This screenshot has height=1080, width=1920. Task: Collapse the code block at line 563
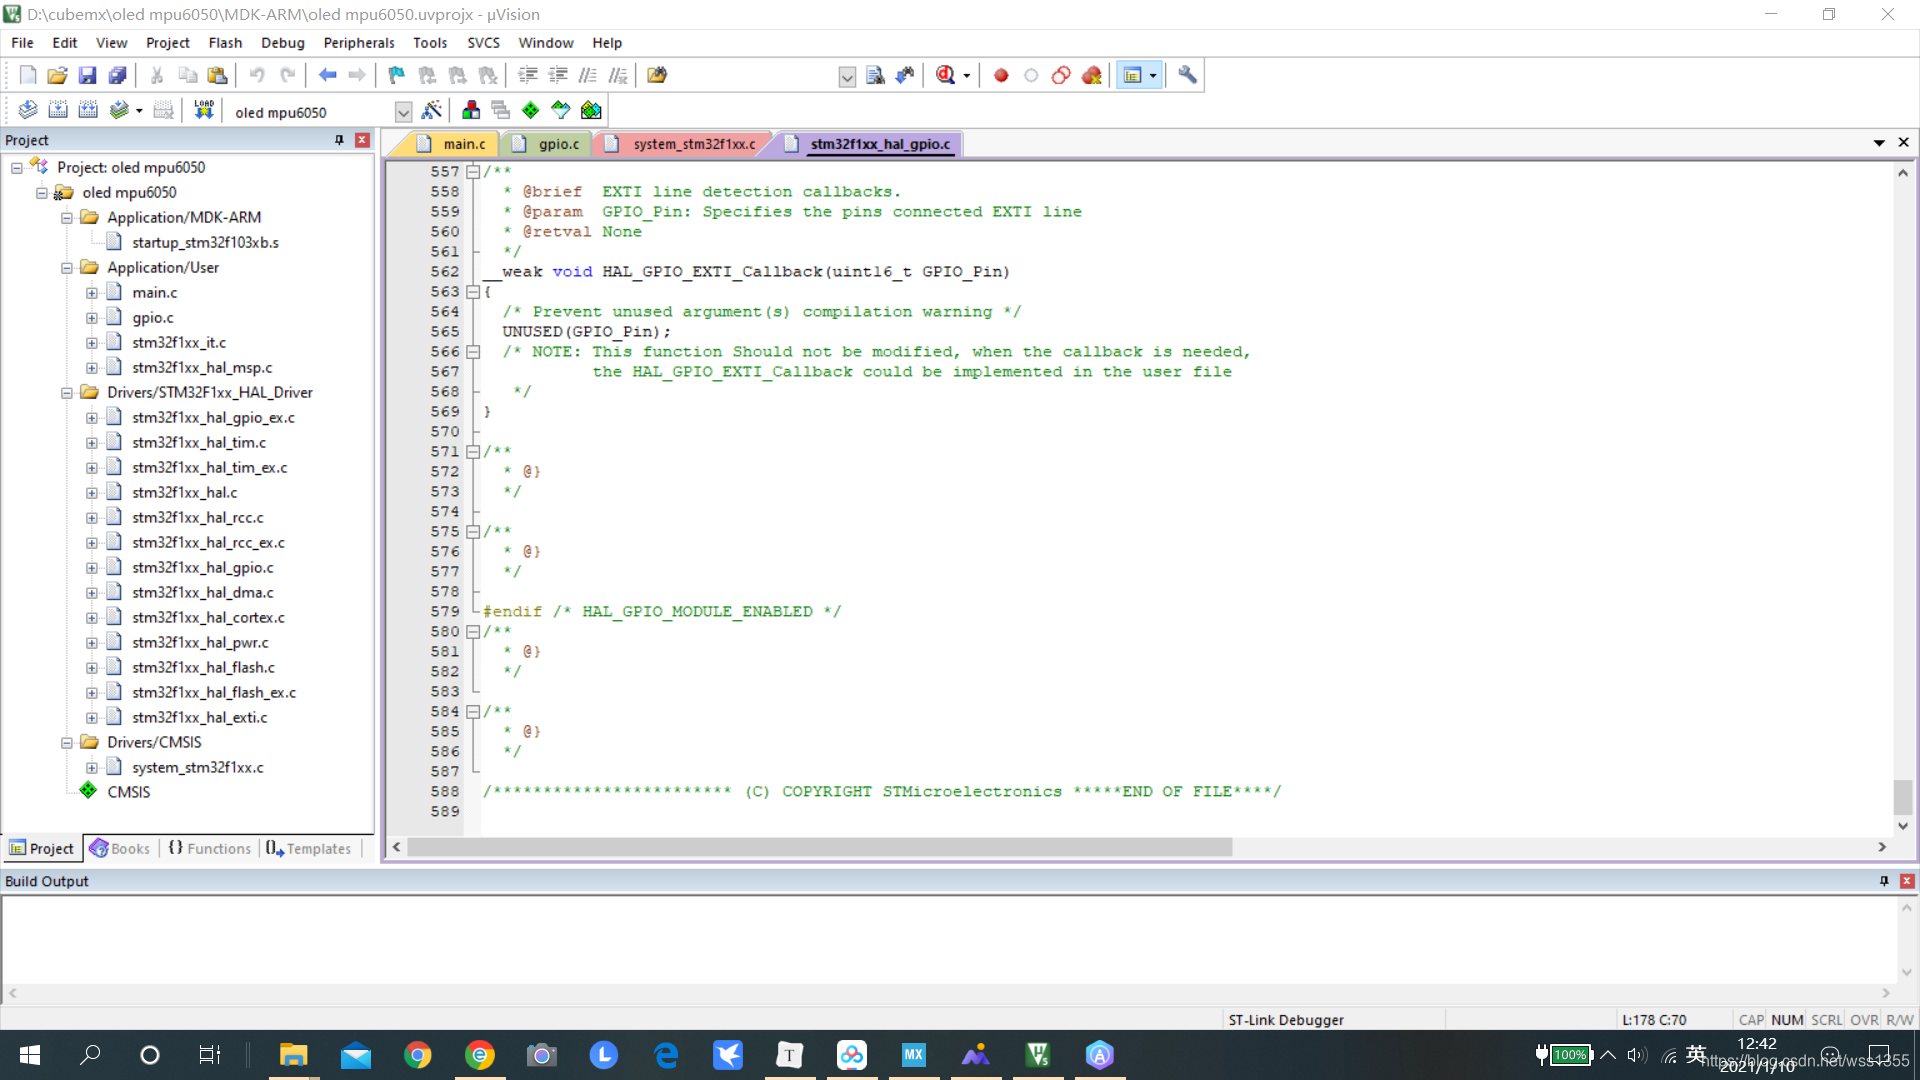point(473,292)
